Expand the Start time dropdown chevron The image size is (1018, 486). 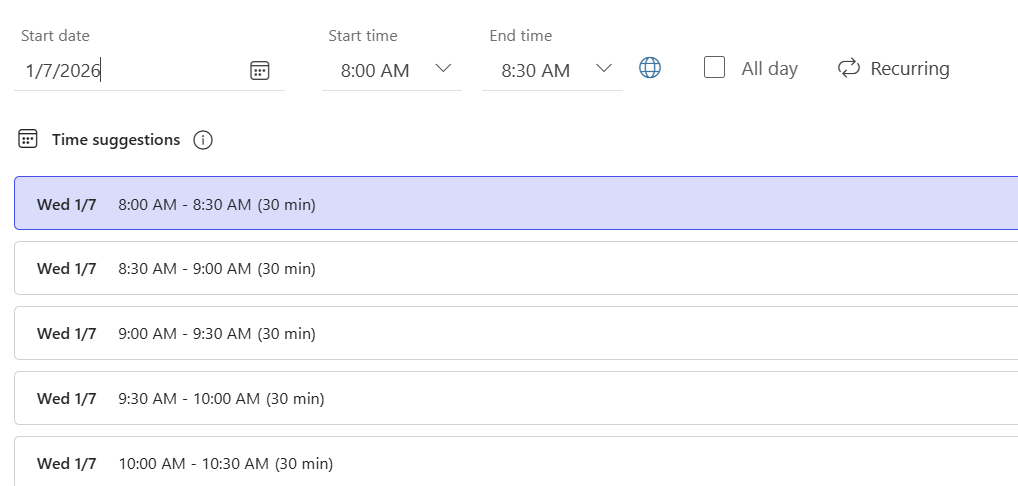pos(443,69)
